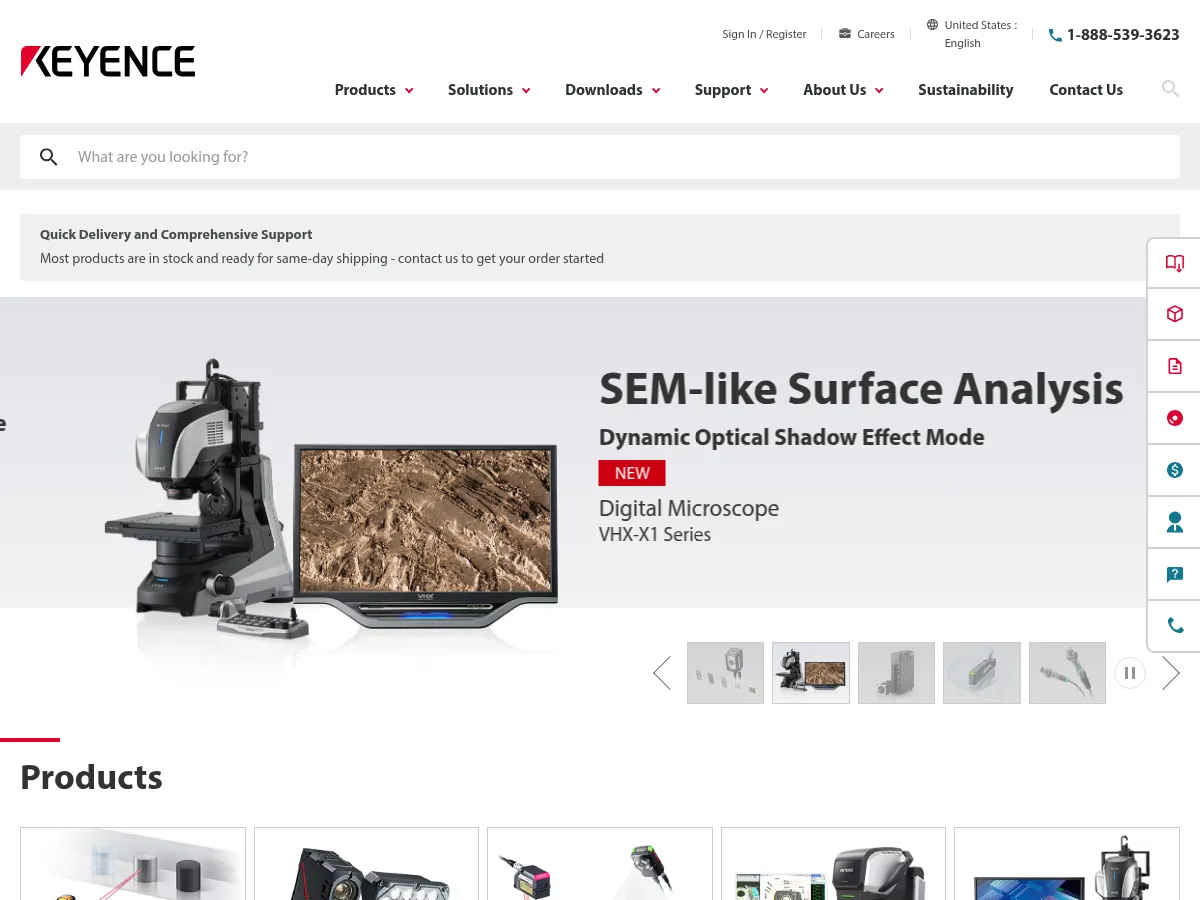Select the VHX microscope carousel thumbnail
This screenshot has width=1200, height=900.
tap(810, 672)
